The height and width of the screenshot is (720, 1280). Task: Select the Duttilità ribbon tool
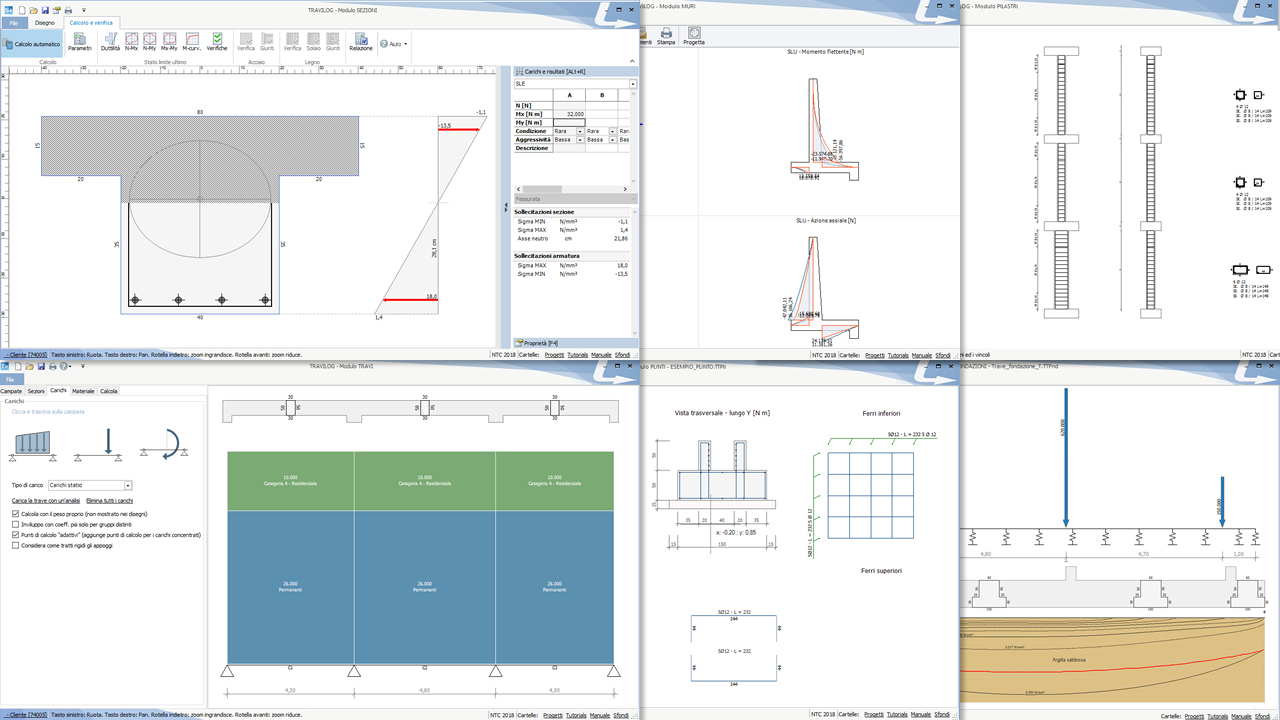[110, 41]
